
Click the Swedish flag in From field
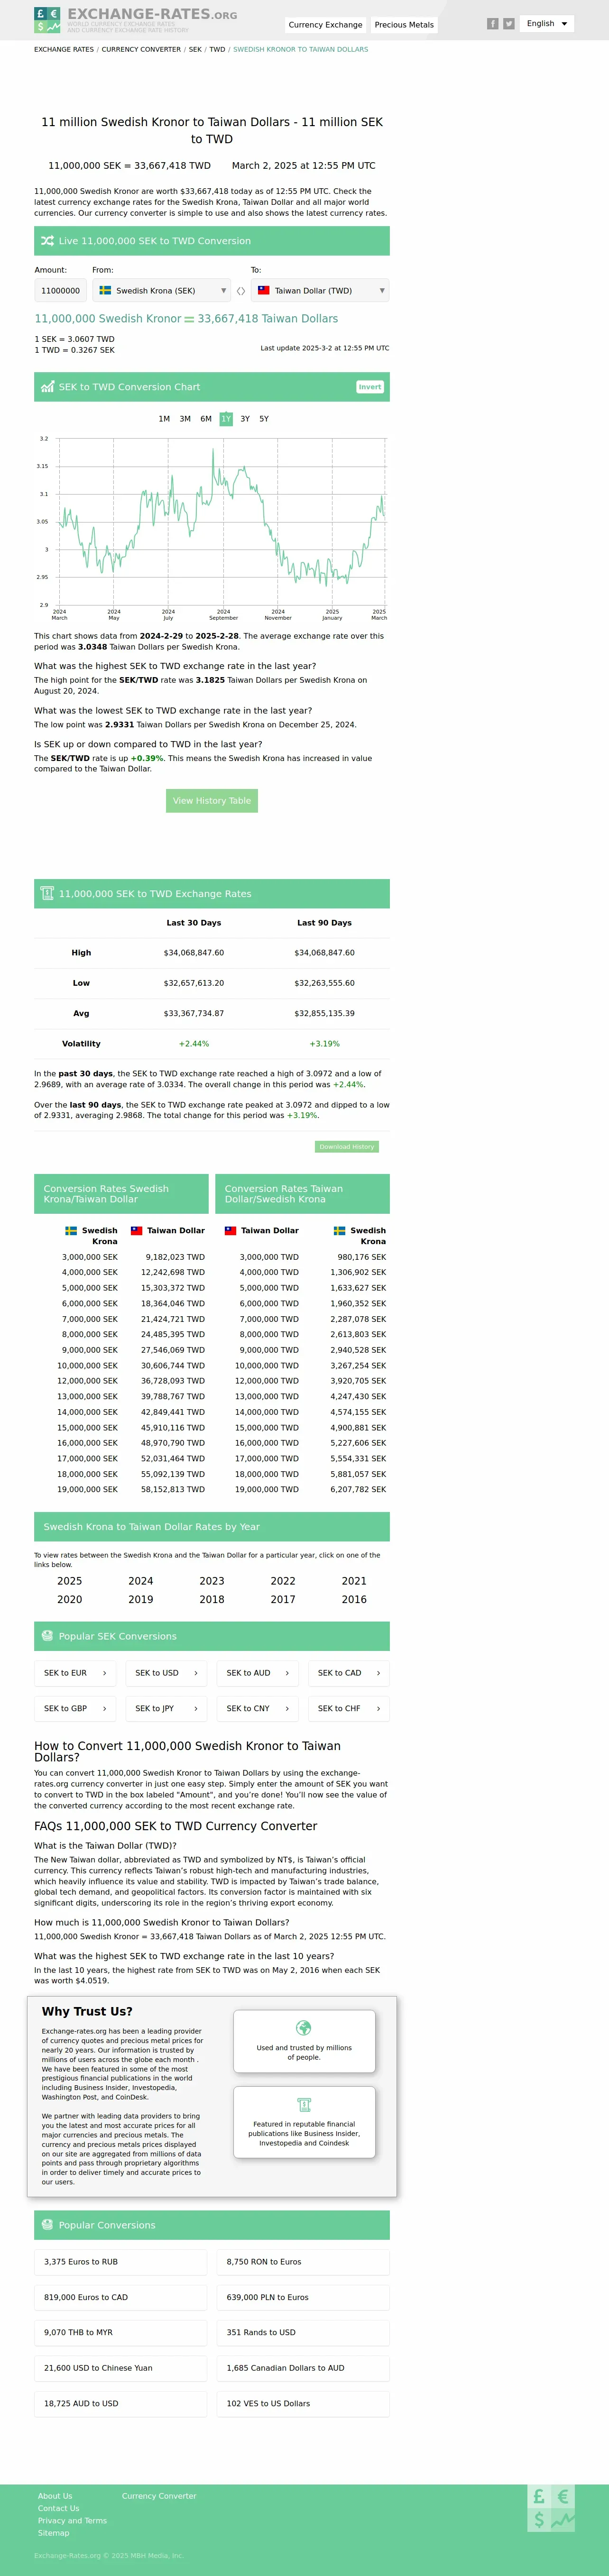tap(105, 290)
